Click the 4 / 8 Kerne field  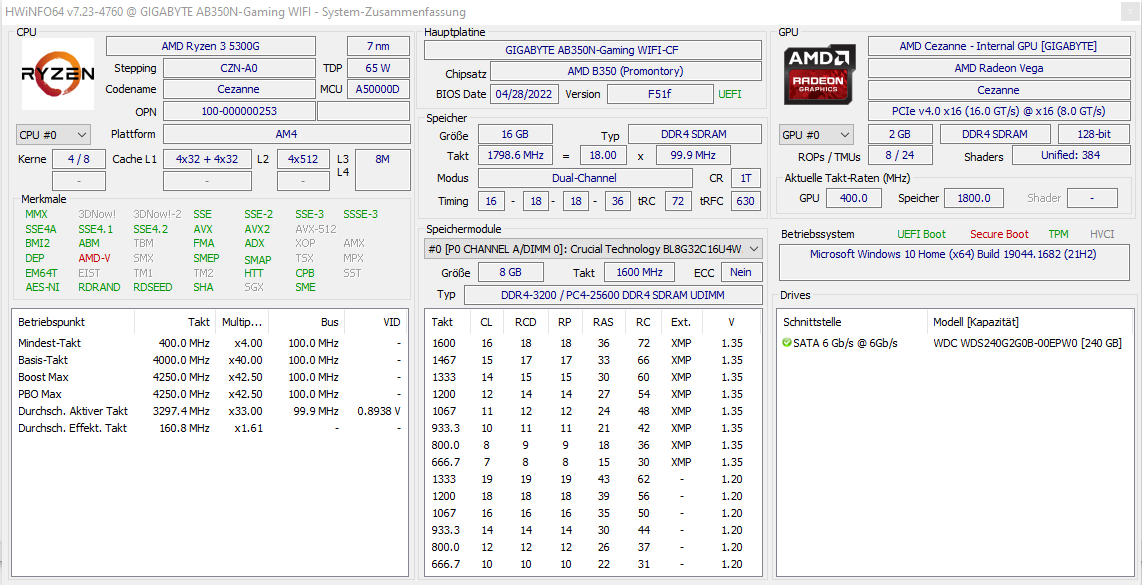click(x=79, y=159)
